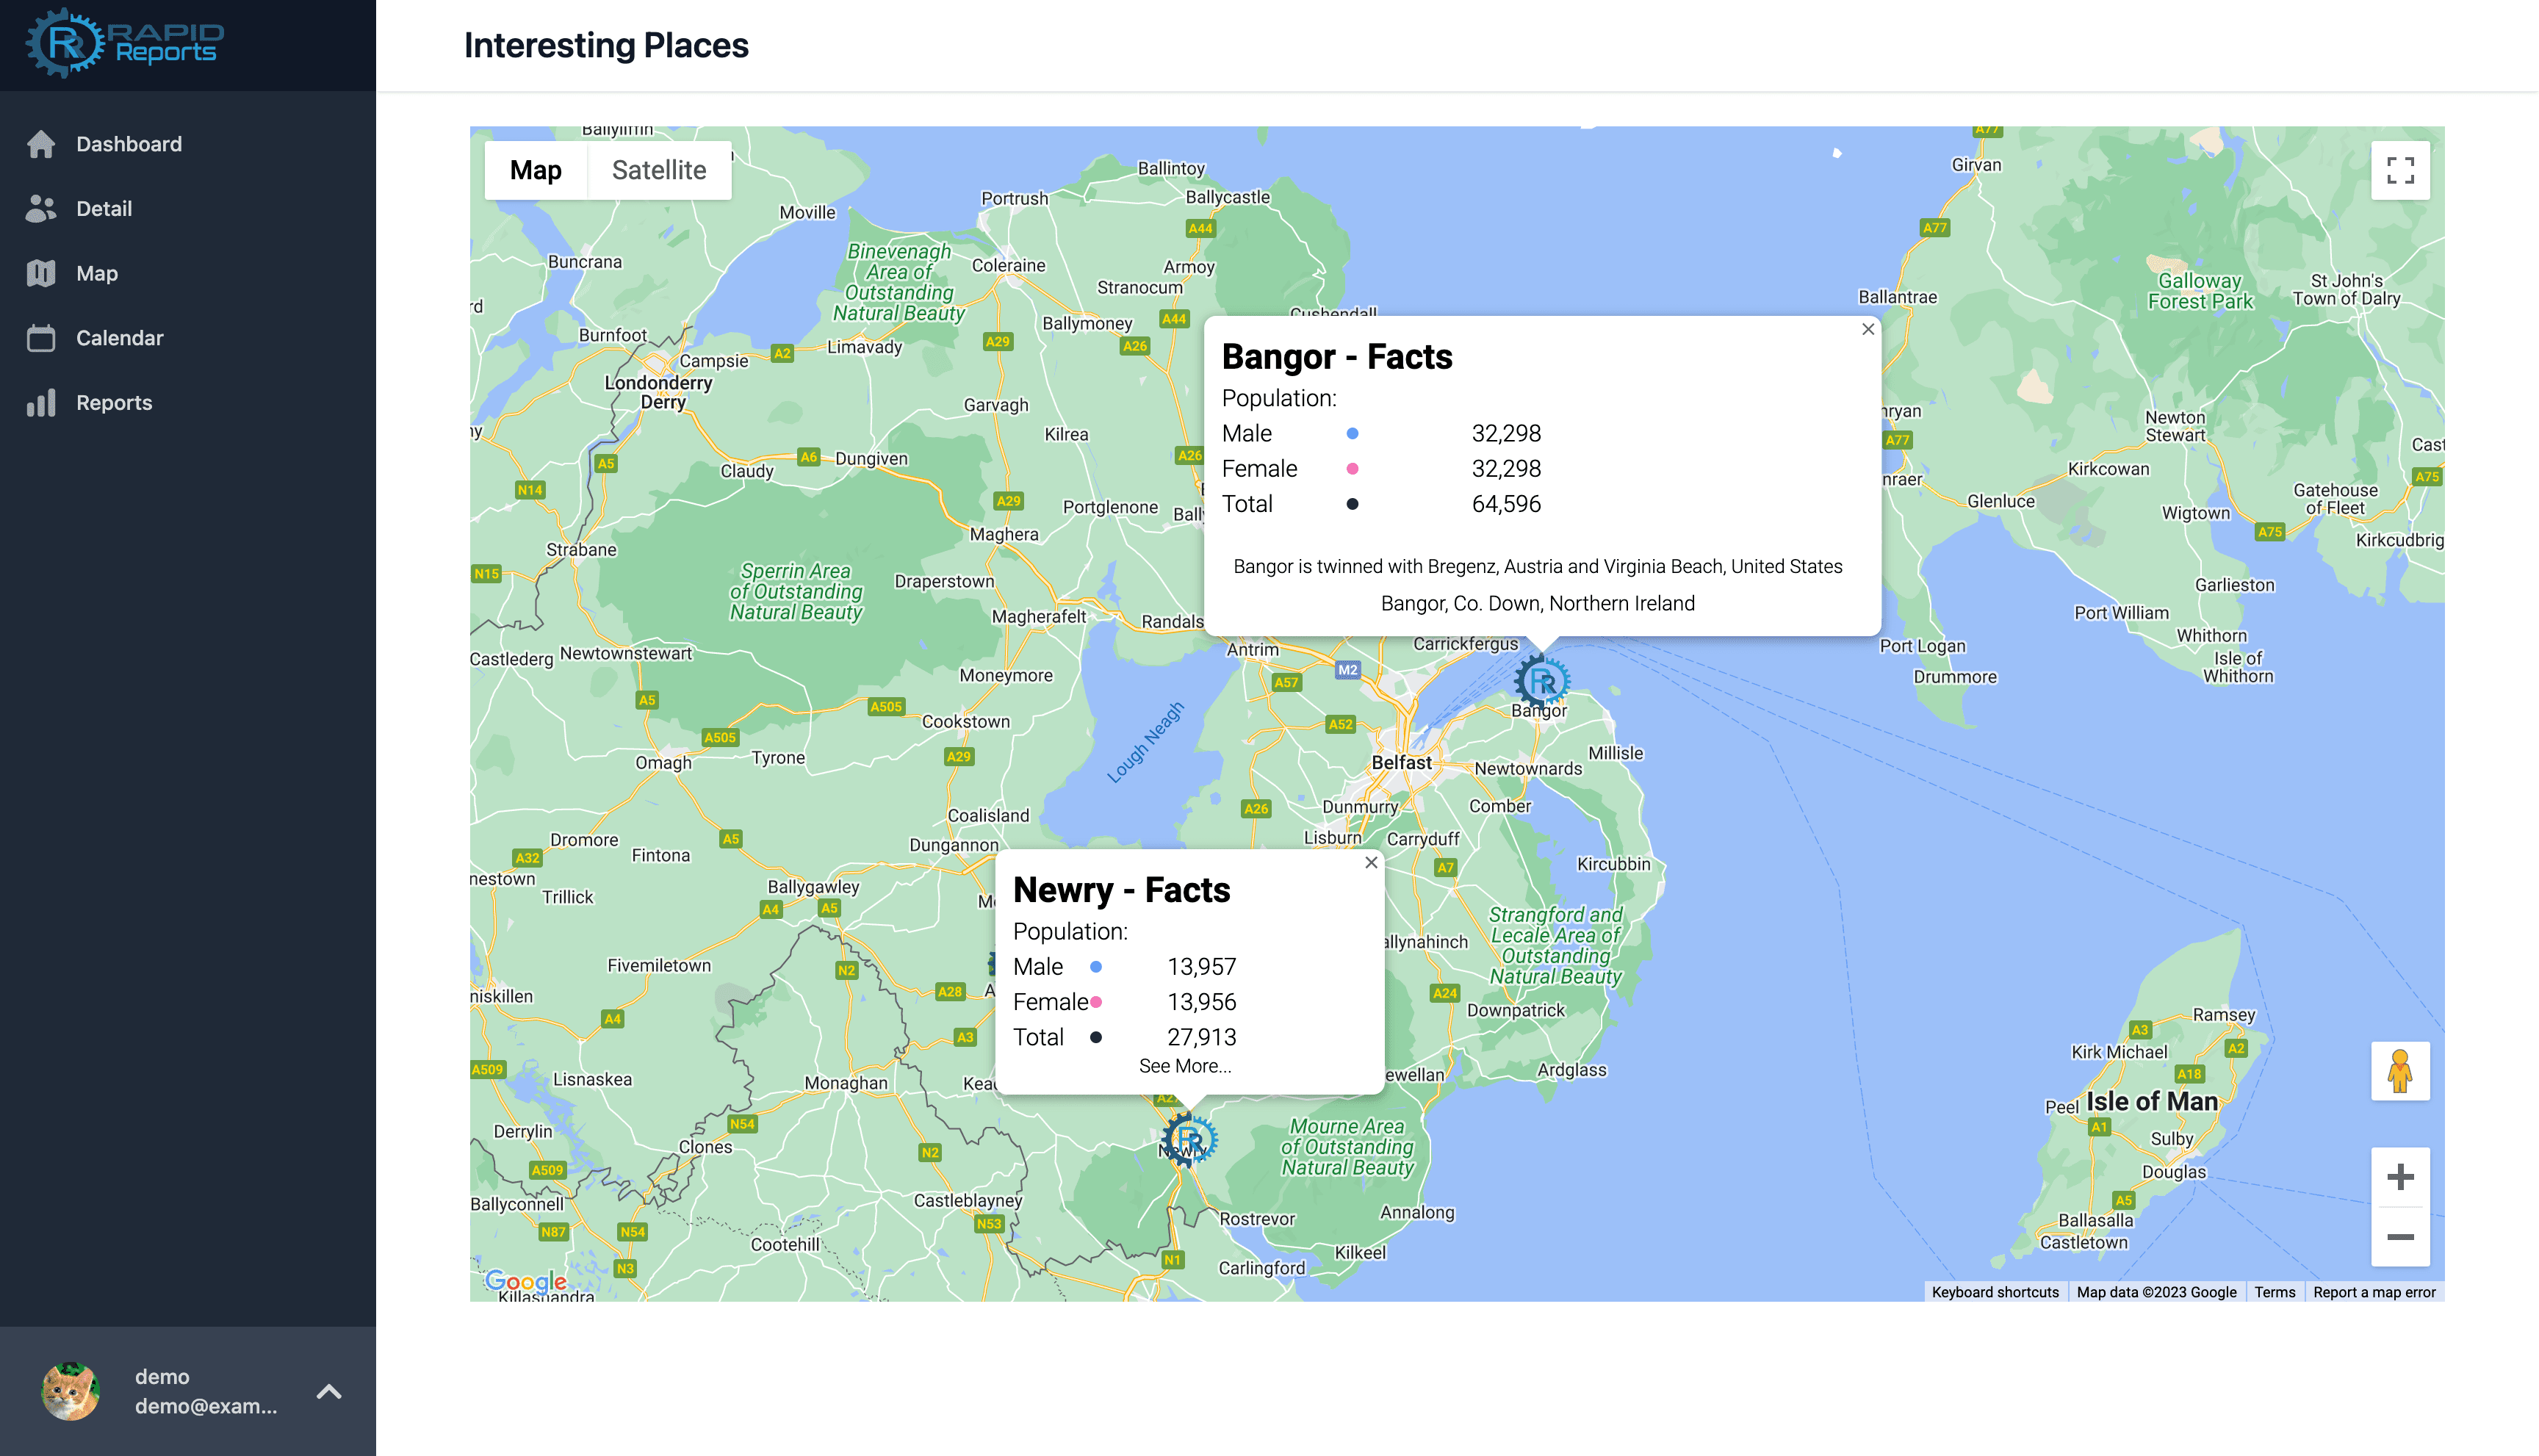The height and width of the screenshot is (1456, 2539).
Task: Close the Newry - Facts popup
Action: pyautogui.click(x=1371, y=862)
